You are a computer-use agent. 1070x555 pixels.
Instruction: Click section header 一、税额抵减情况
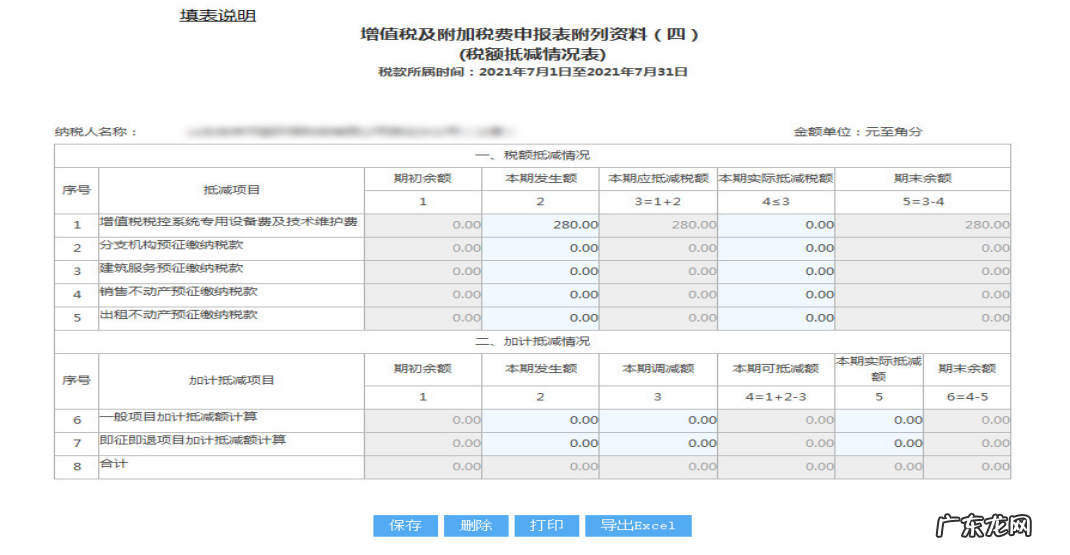(532, 156)
